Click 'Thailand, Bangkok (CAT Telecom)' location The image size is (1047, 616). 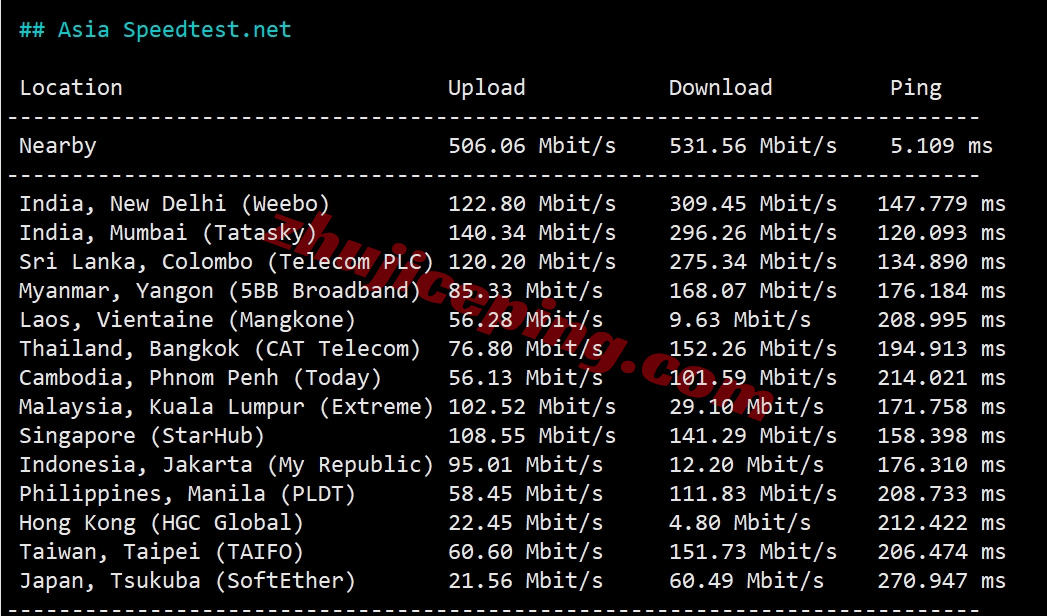pyautogui.click(x=220, y=349)
